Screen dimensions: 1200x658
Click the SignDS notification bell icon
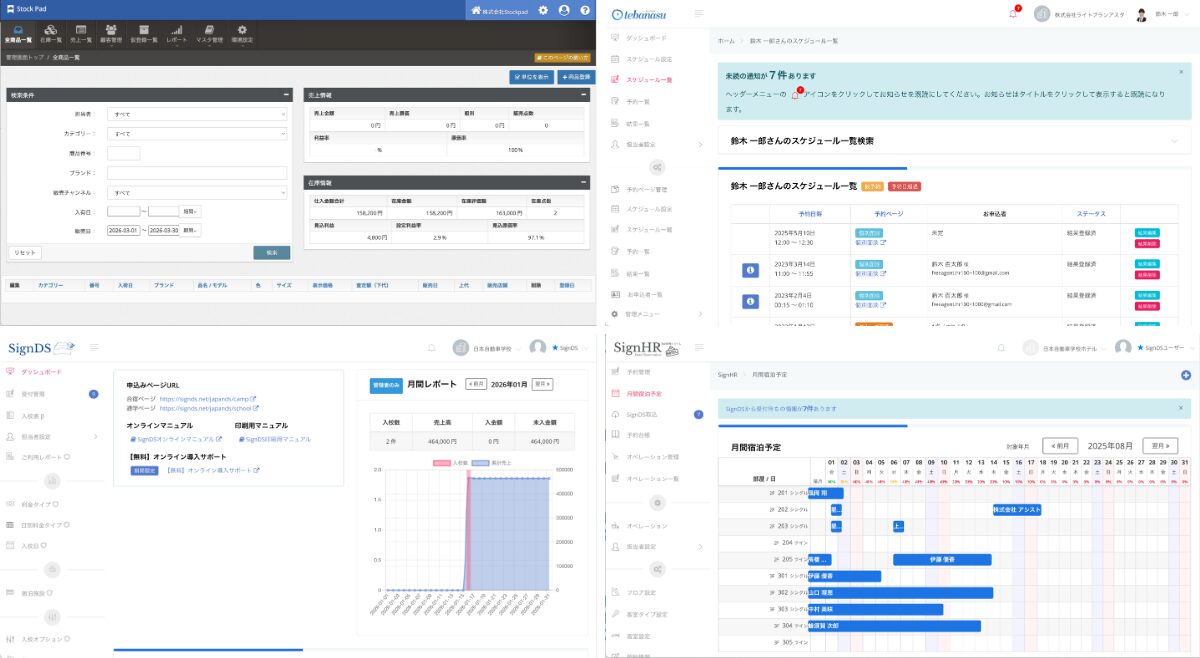(432, 348)
